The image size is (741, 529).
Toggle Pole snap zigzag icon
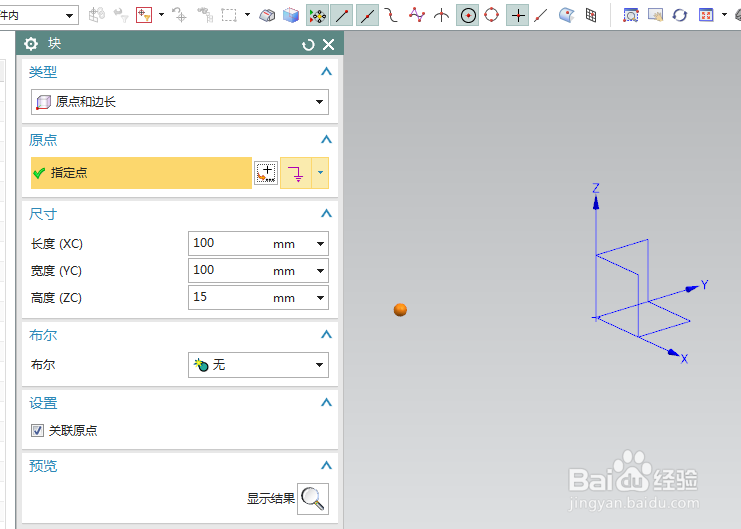tap(416, 16)
